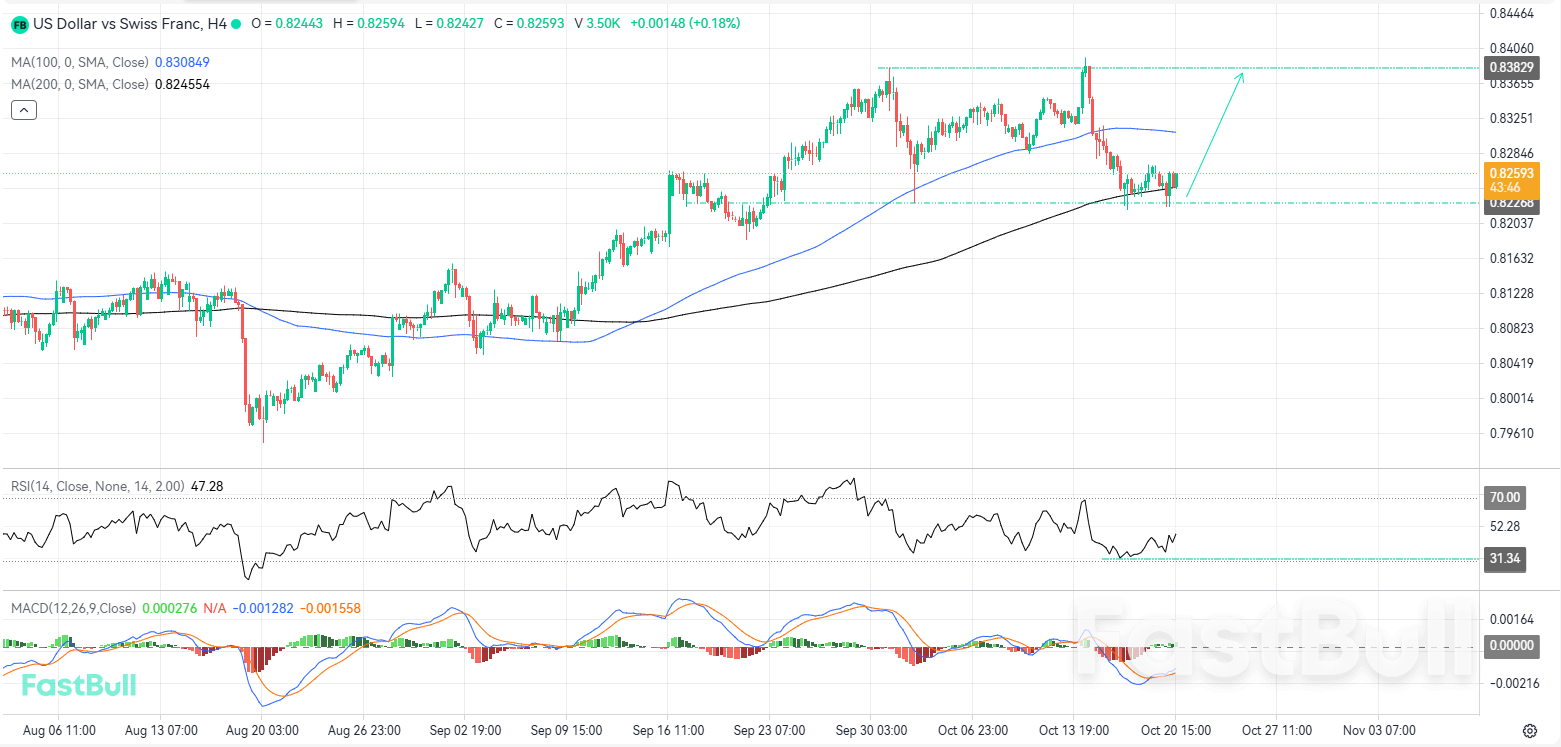Click the Aug 20 03:00 time label
Image resolution: width=1561 pixels, height=747 pixels.
(262, 730)
